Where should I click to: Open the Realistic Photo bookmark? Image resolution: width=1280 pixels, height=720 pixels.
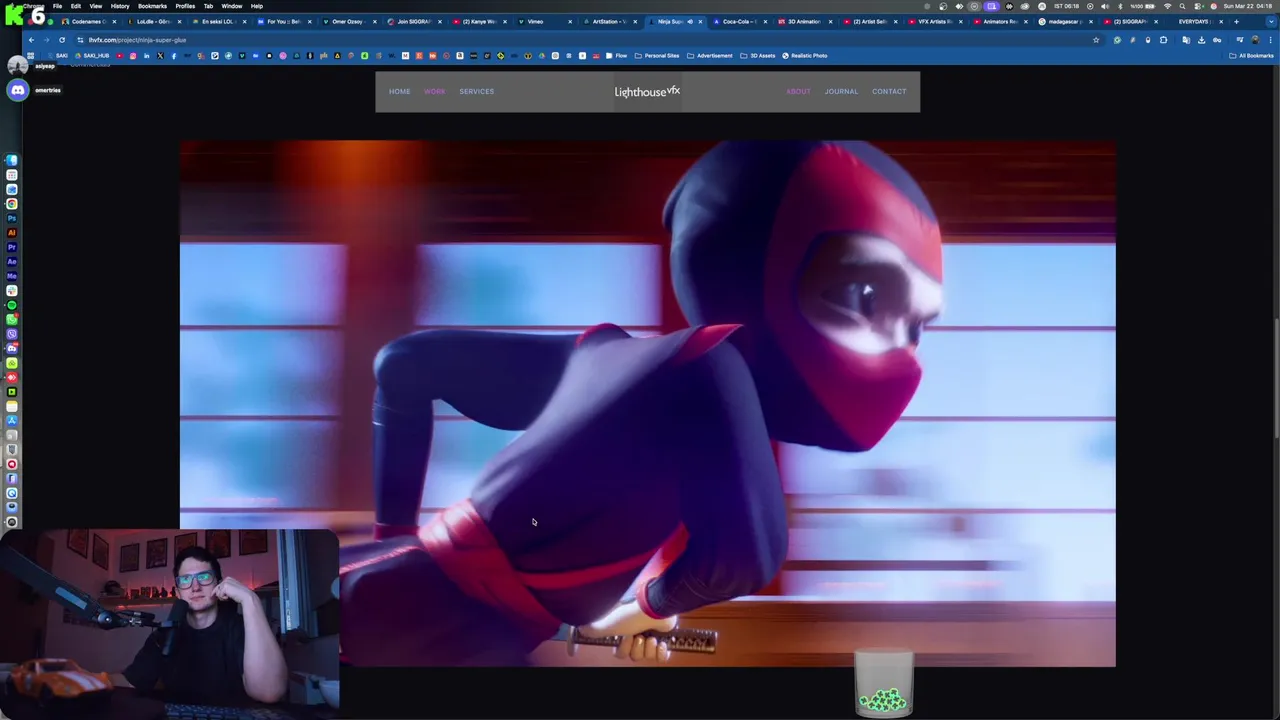tap(804, 56)
